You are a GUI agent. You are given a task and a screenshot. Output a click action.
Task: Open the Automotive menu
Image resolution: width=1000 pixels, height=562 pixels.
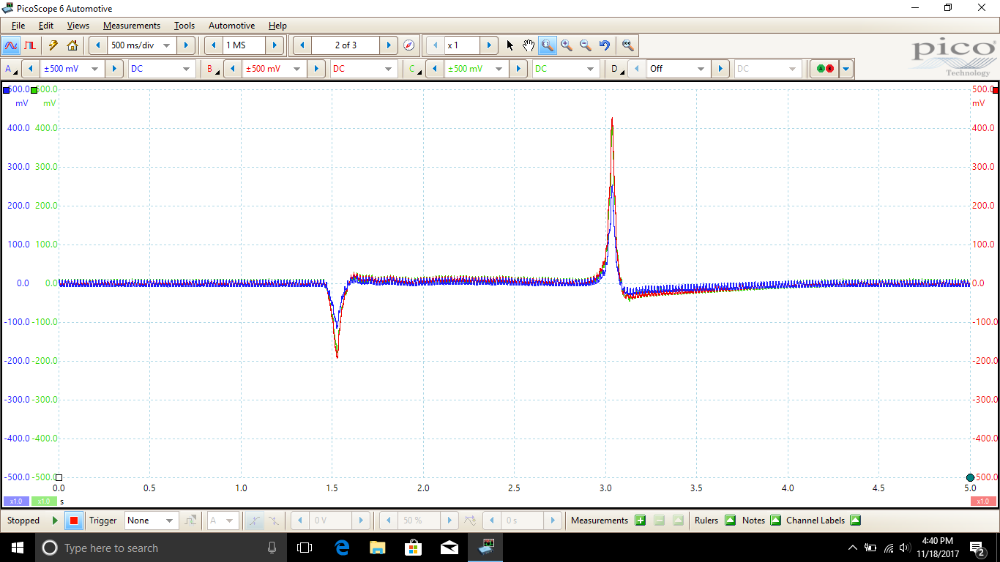tap(231, 25)
